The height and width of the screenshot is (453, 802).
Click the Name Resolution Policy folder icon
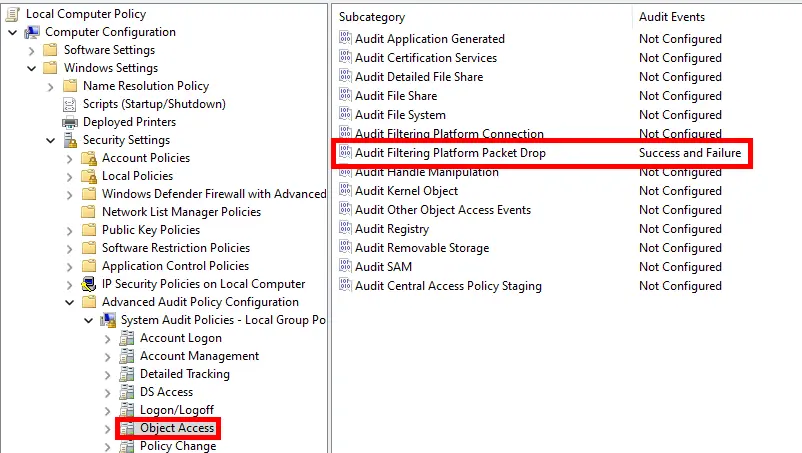[70, 86]
